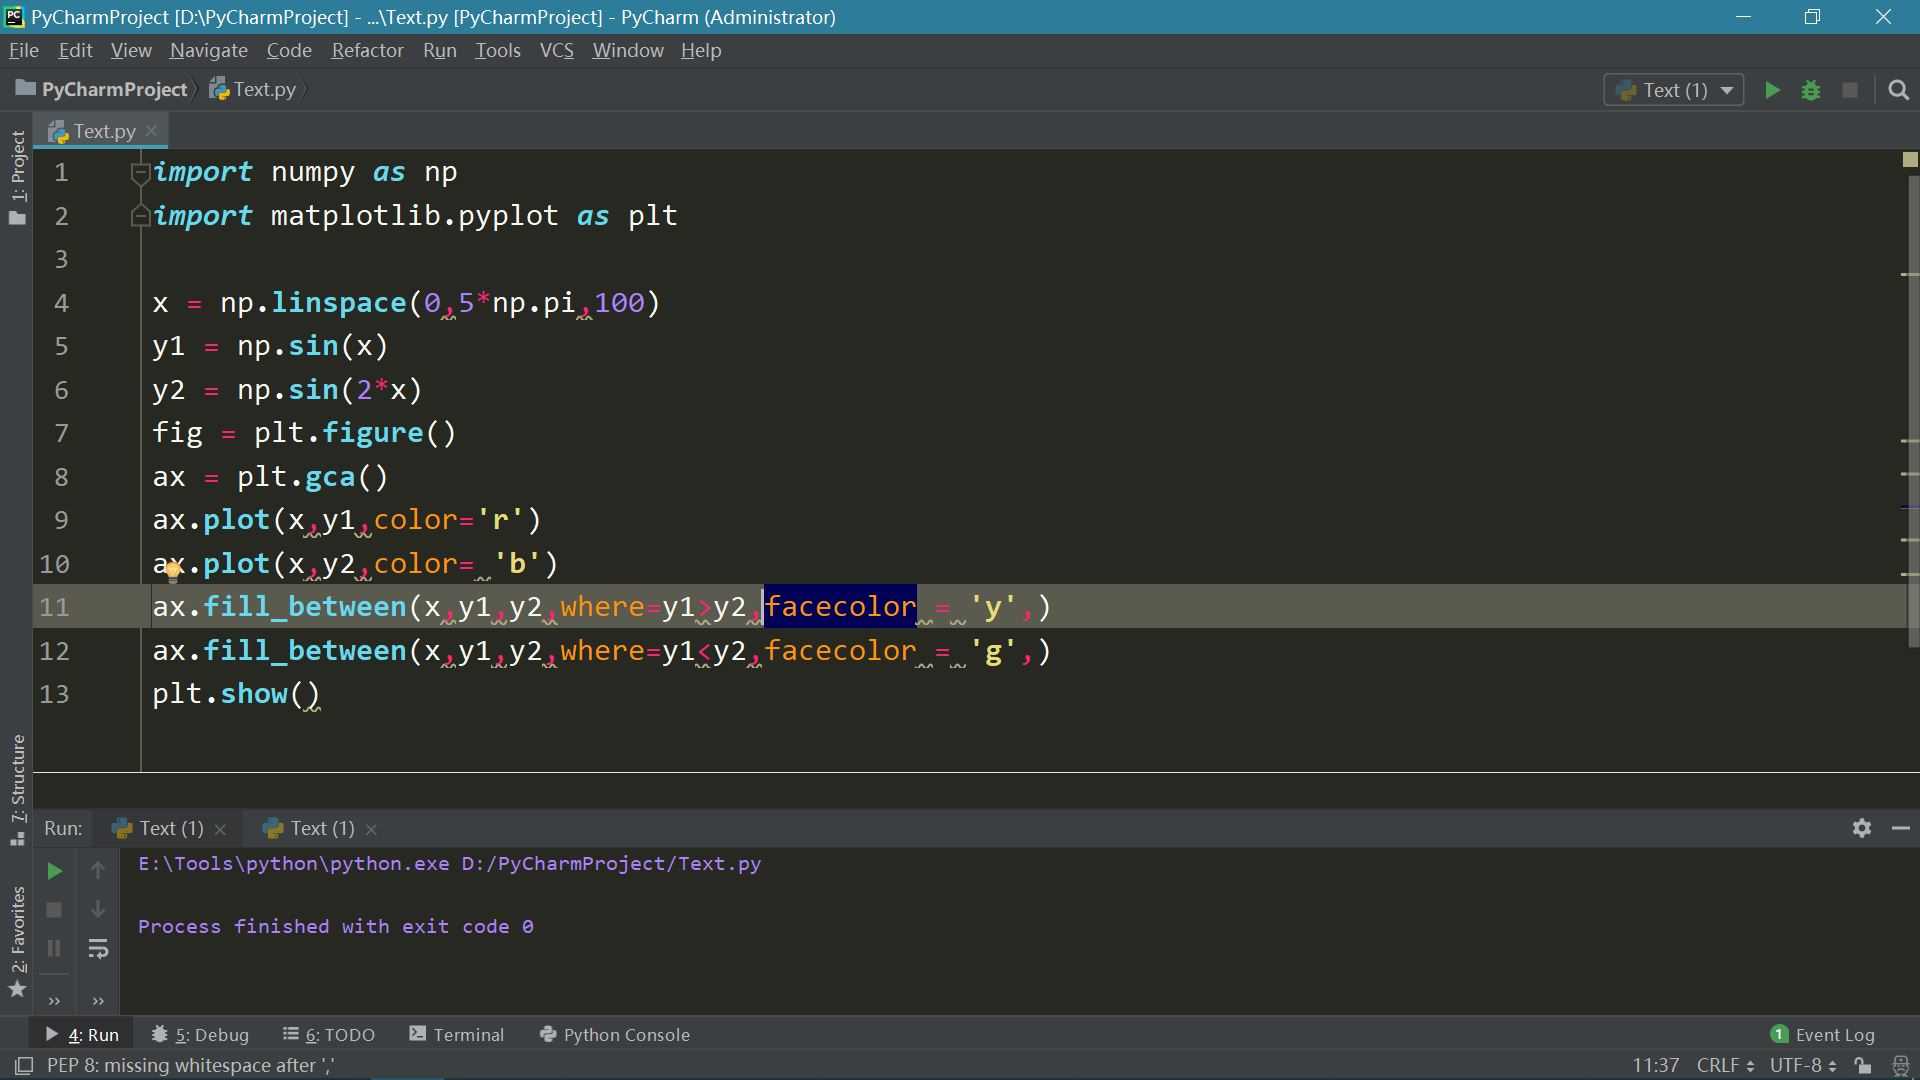Hide the Run tool window
Screen dimensions: 1920x1080
pos(1901,828)
